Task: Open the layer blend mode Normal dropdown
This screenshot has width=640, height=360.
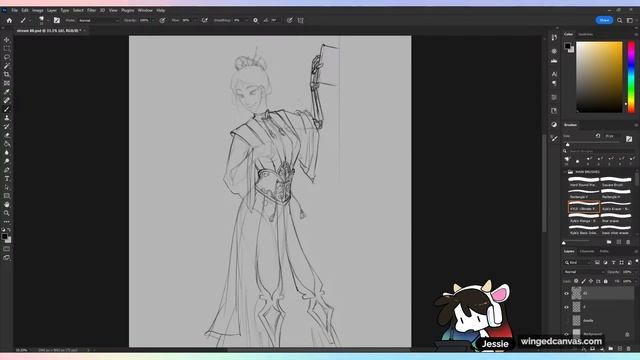Action: tap(584, 272)
